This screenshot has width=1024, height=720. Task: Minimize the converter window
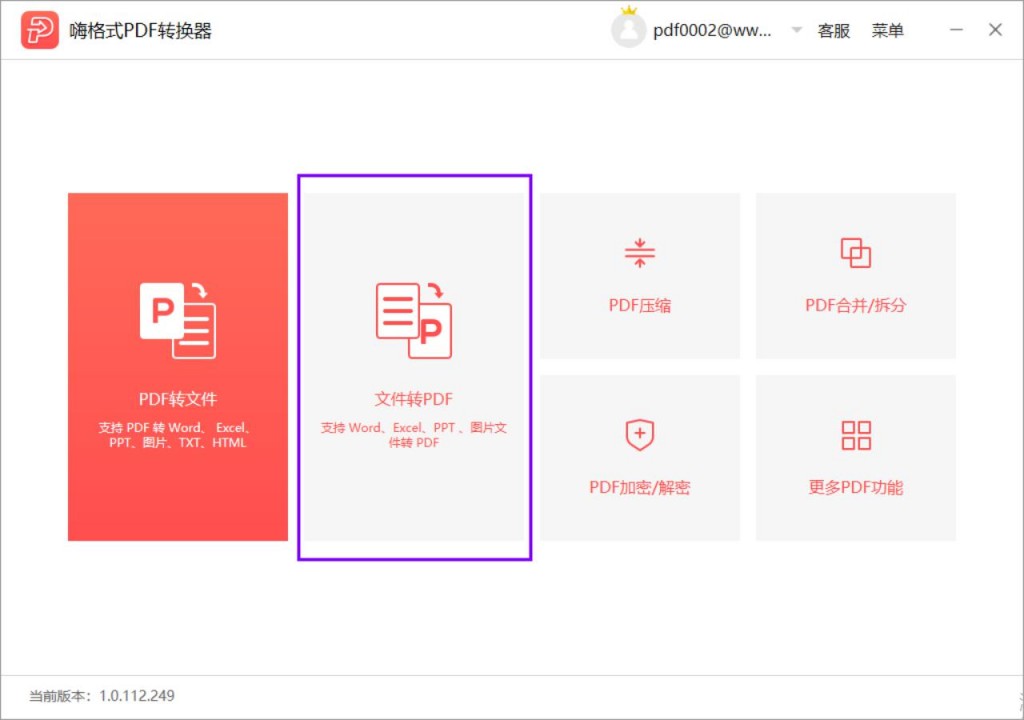pos(956,29)
